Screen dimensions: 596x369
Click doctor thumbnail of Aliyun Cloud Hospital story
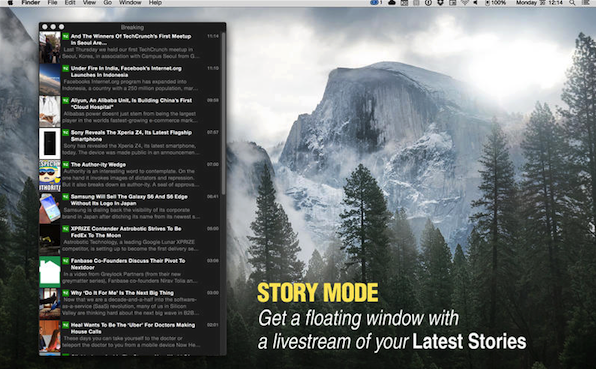pos(50,111)
